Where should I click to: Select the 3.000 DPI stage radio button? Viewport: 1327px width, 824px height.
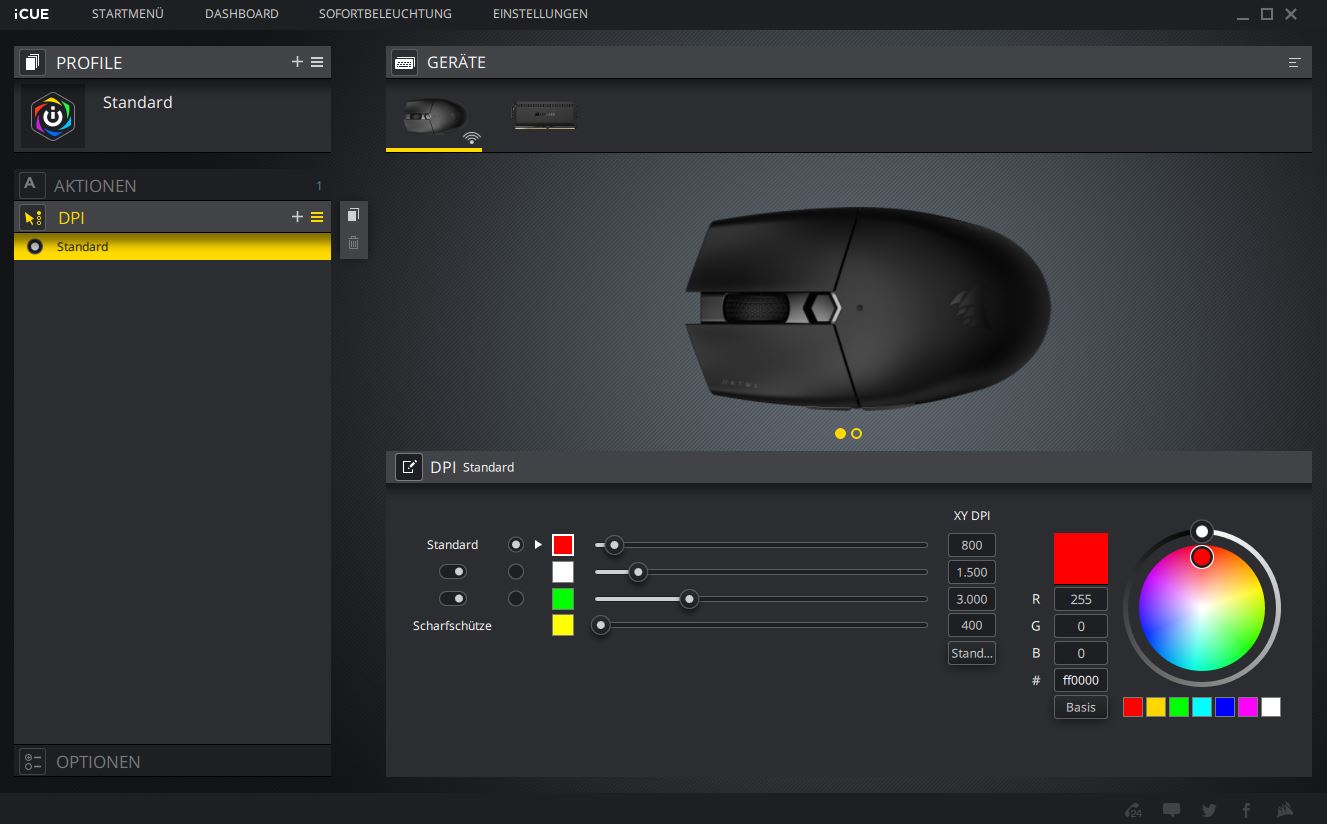click(516, 599)
